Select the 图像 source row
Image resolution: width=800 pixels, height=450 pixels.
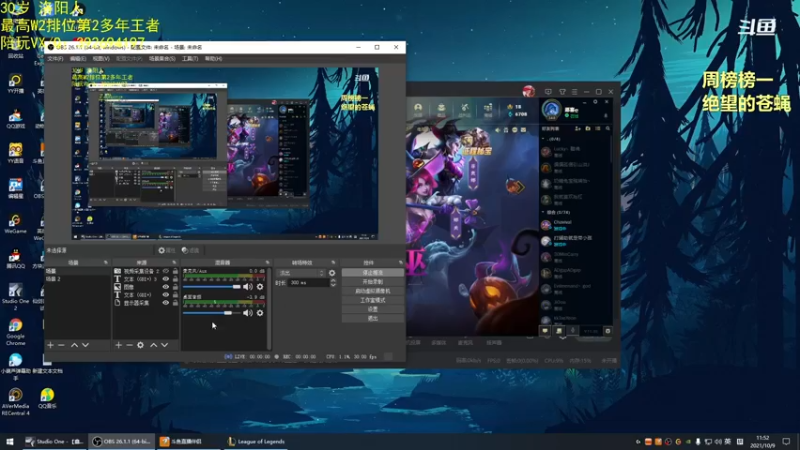pos(146,287)
